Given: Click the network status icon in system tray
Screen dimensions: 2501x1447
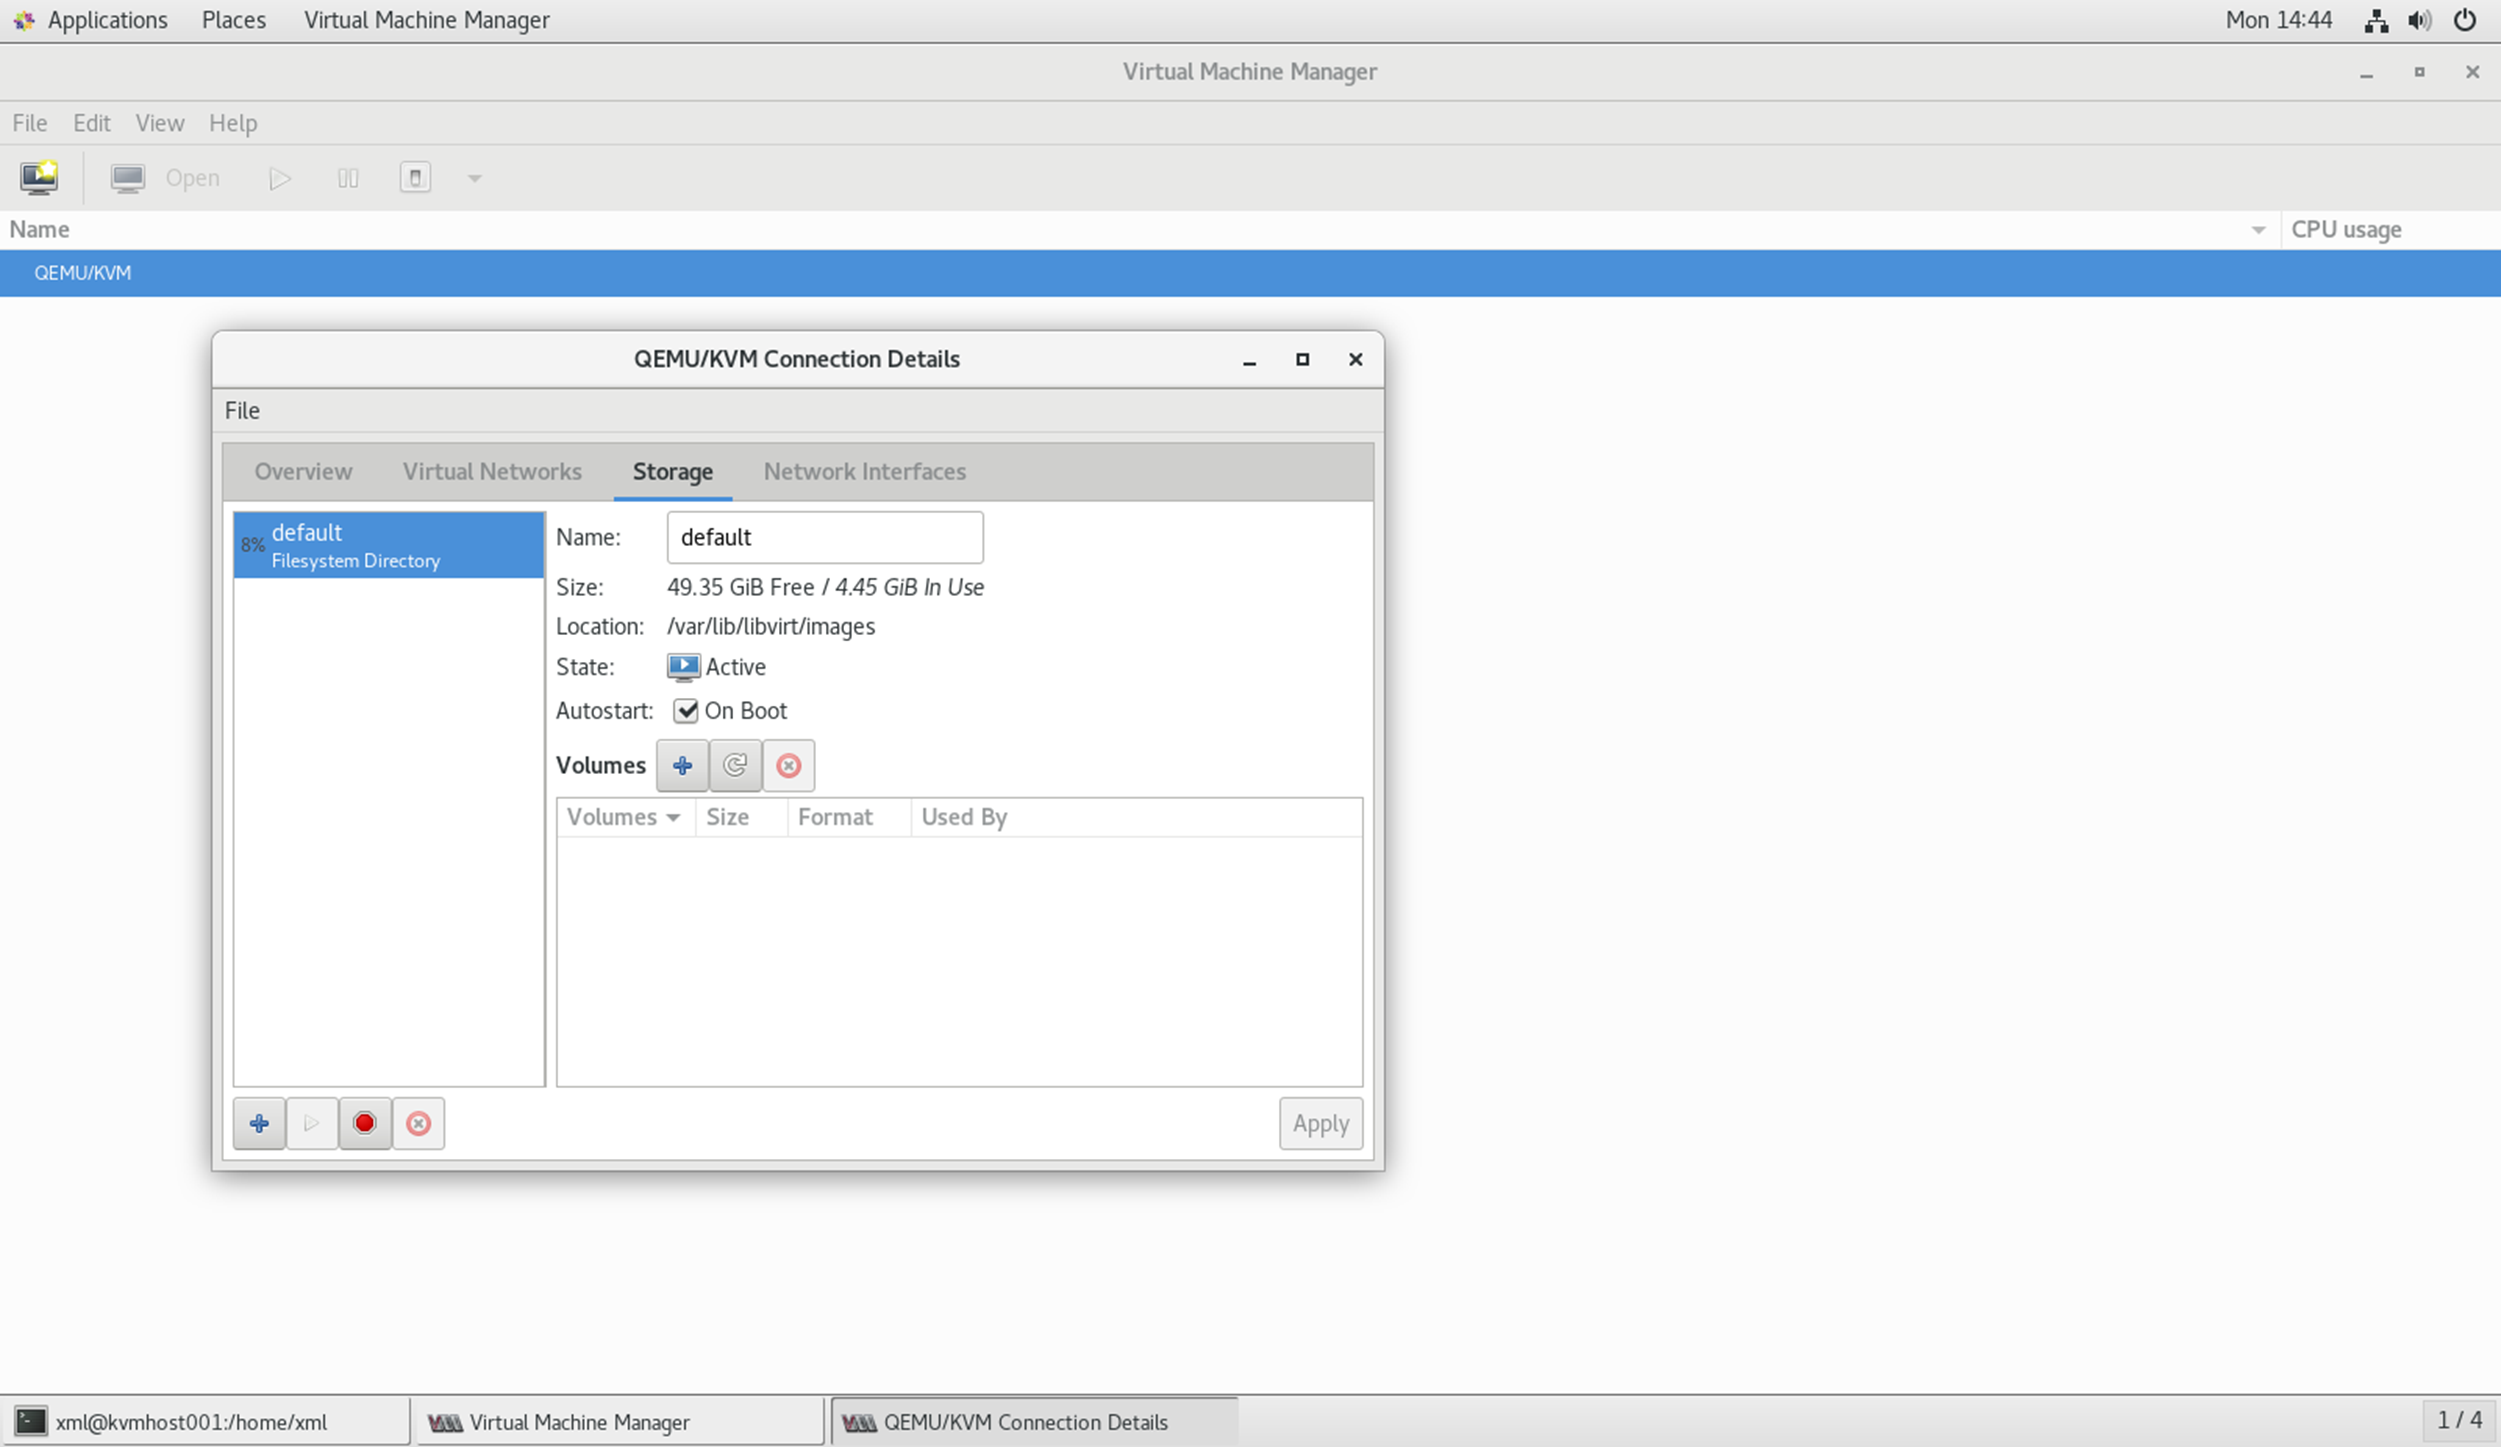Looking at the screenshot, I should point(2374,19).
